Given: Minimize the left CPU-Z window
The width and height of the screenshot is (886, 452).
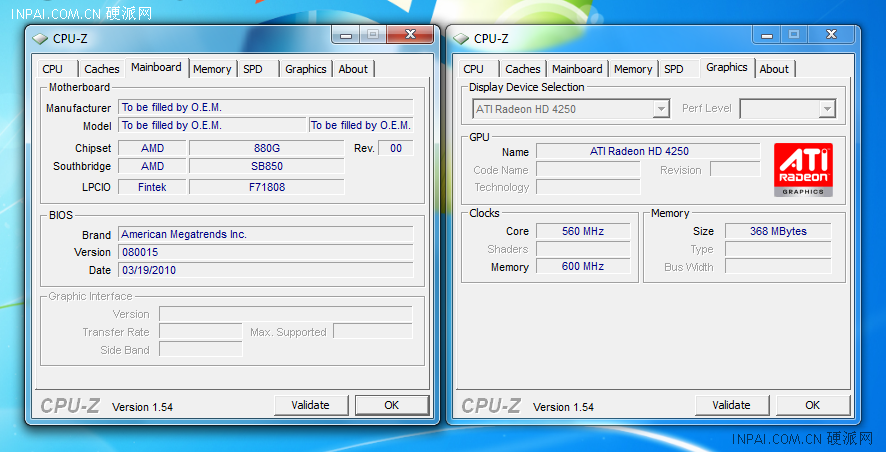Looking at the screenshot, I should (x=346, y=35).
